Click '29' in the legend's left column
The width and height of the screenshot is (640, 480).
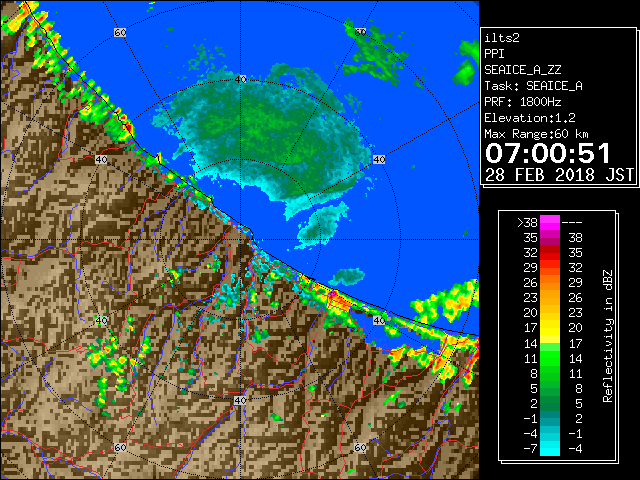531,268
